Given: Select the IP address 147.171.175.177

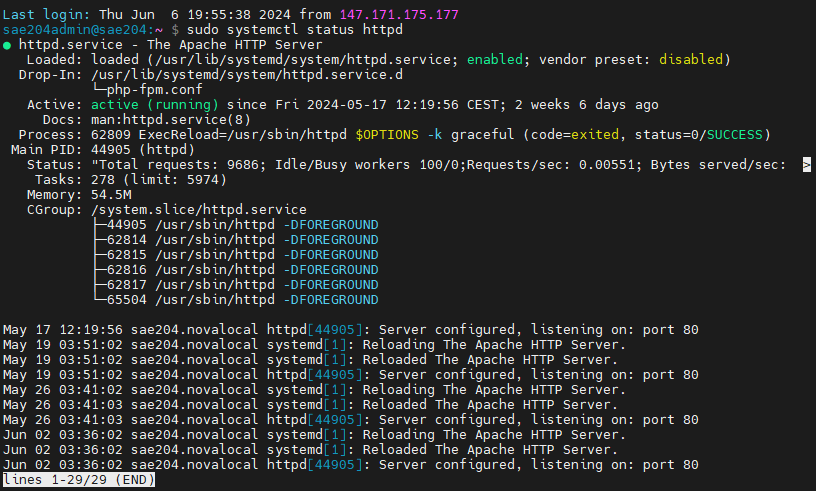Looking at the screenshot, I should [x=399, y=15].
